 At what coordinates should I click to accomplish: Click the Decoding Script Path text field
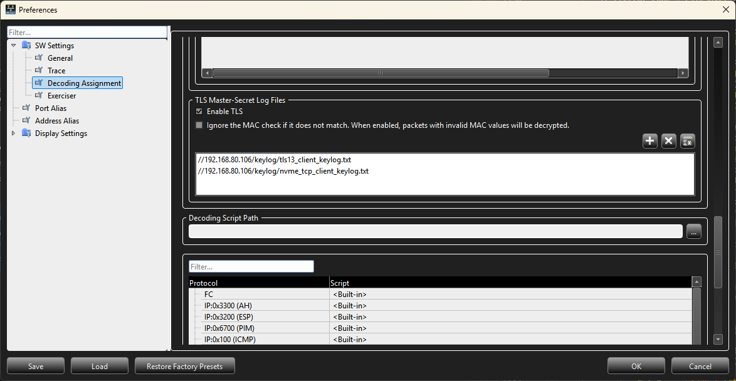point(436,231)
